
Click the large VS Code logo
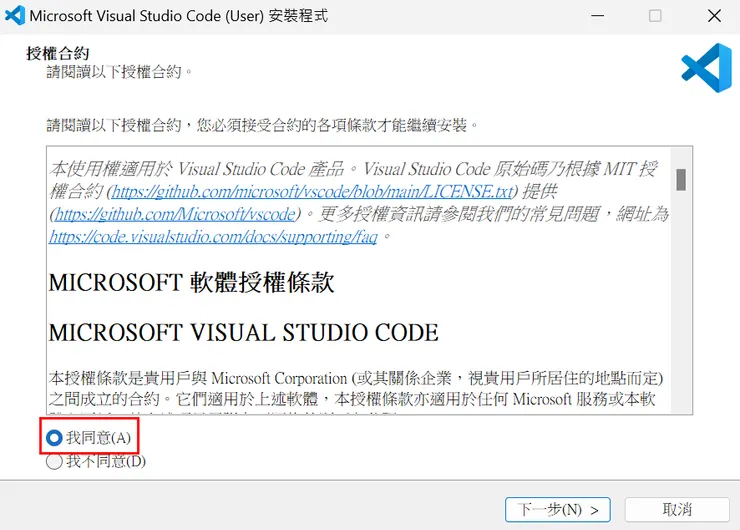click(706, 68)
